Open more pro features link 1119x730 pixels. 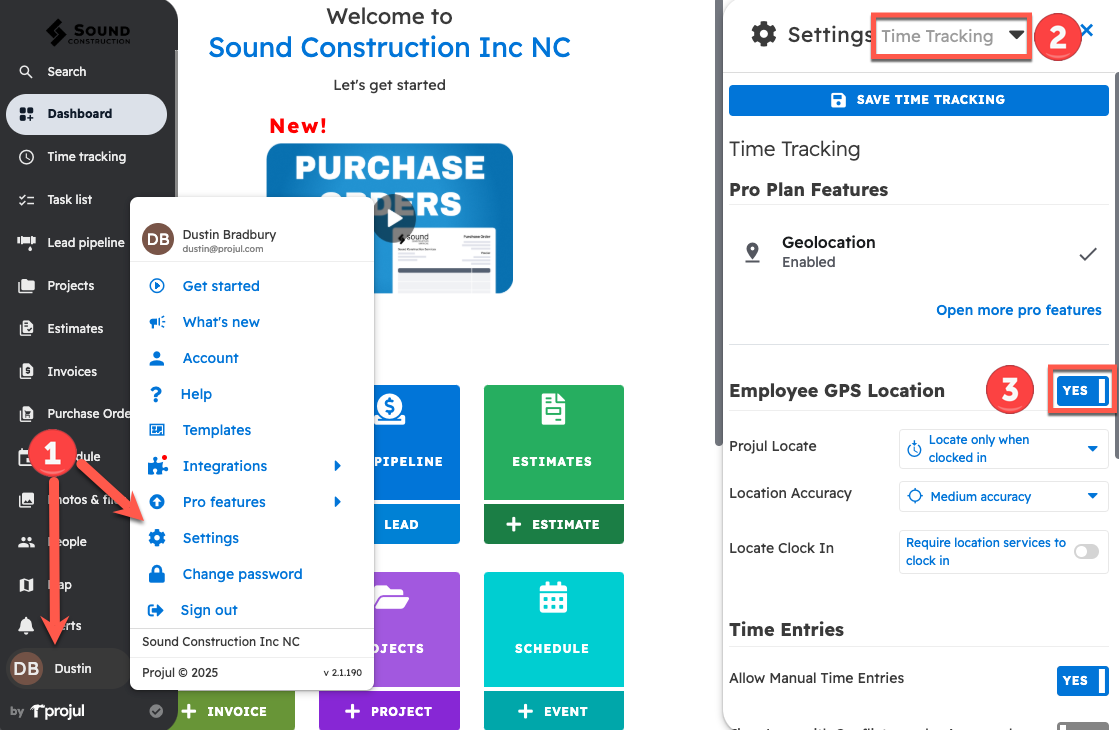1018,310
